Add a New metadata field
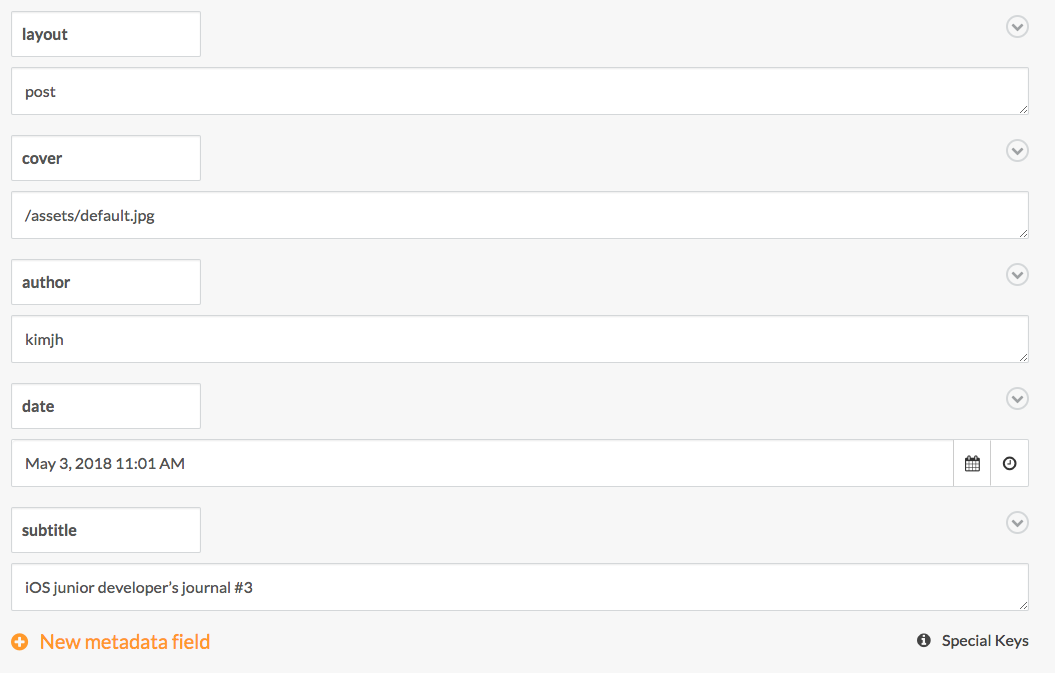The height and width of the screenshot is (673, 1055). coord(125,642)
